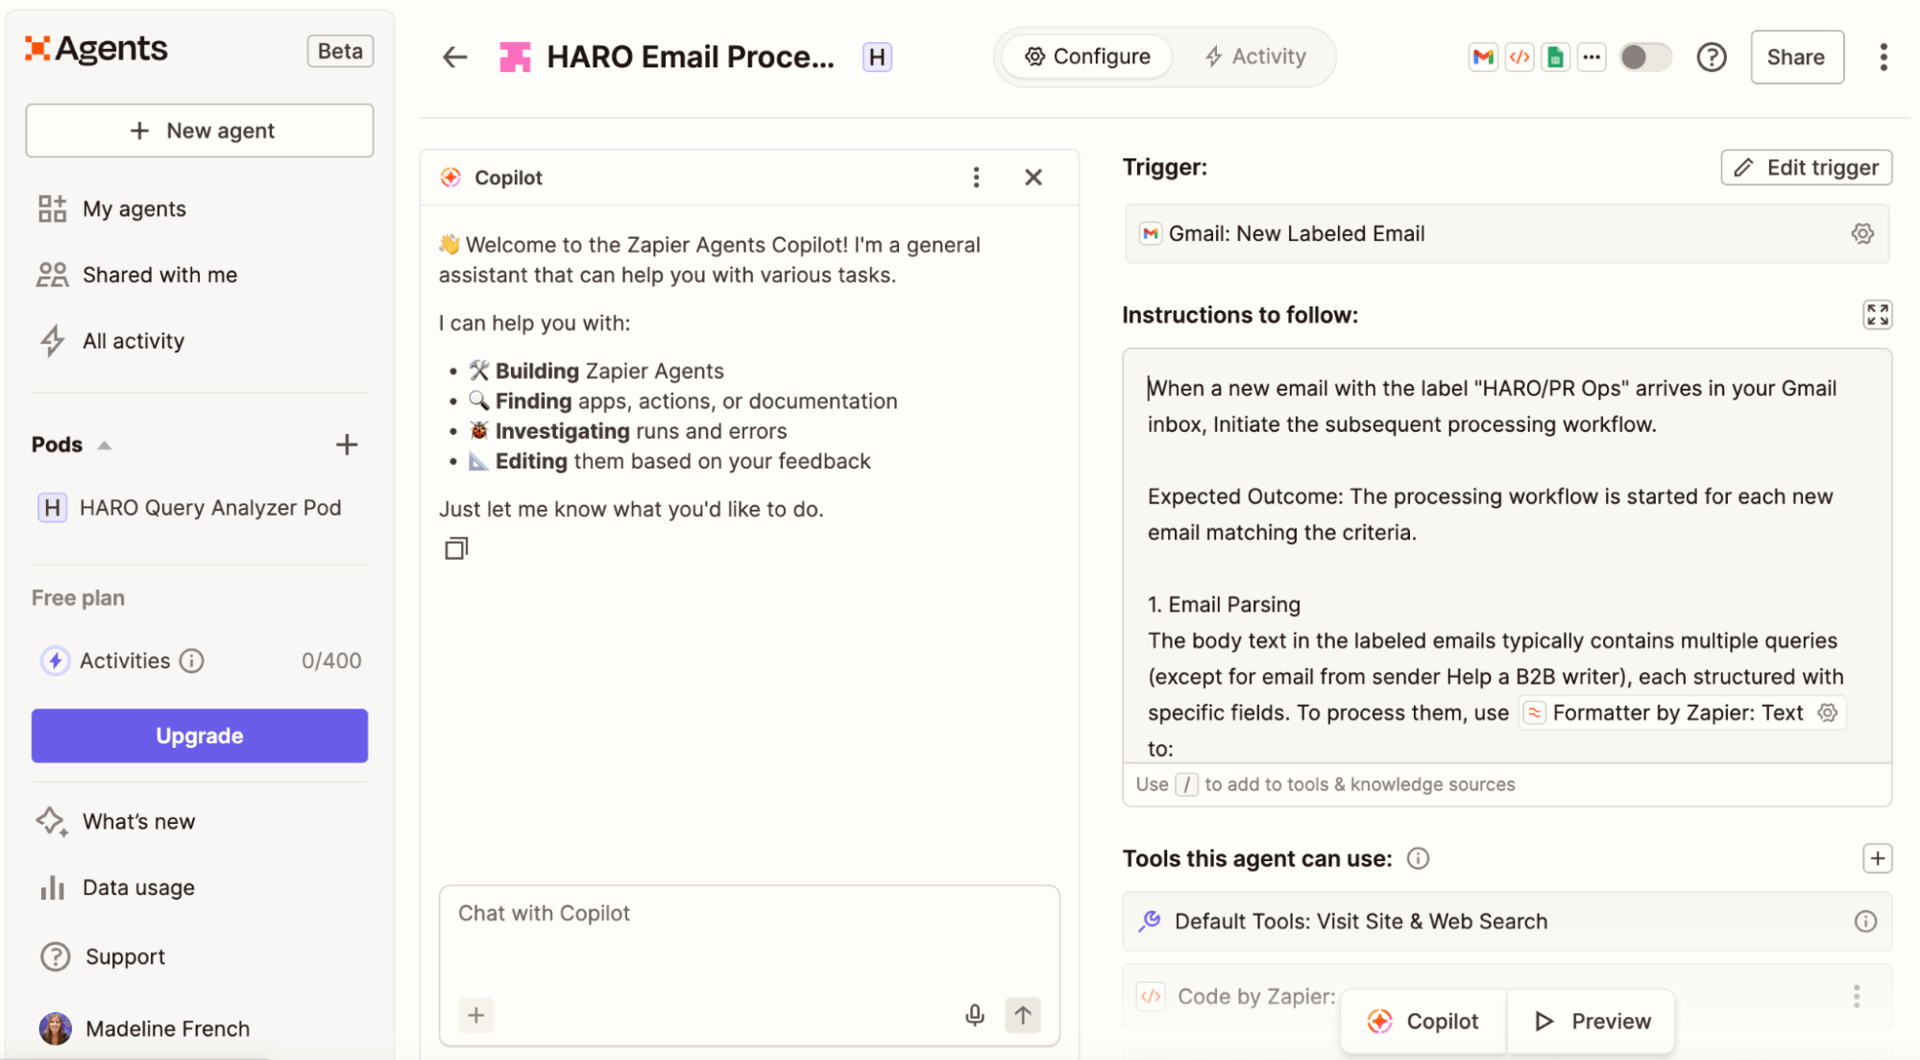Toggle the agent on/off switch in header

[x=1645, y=57]
